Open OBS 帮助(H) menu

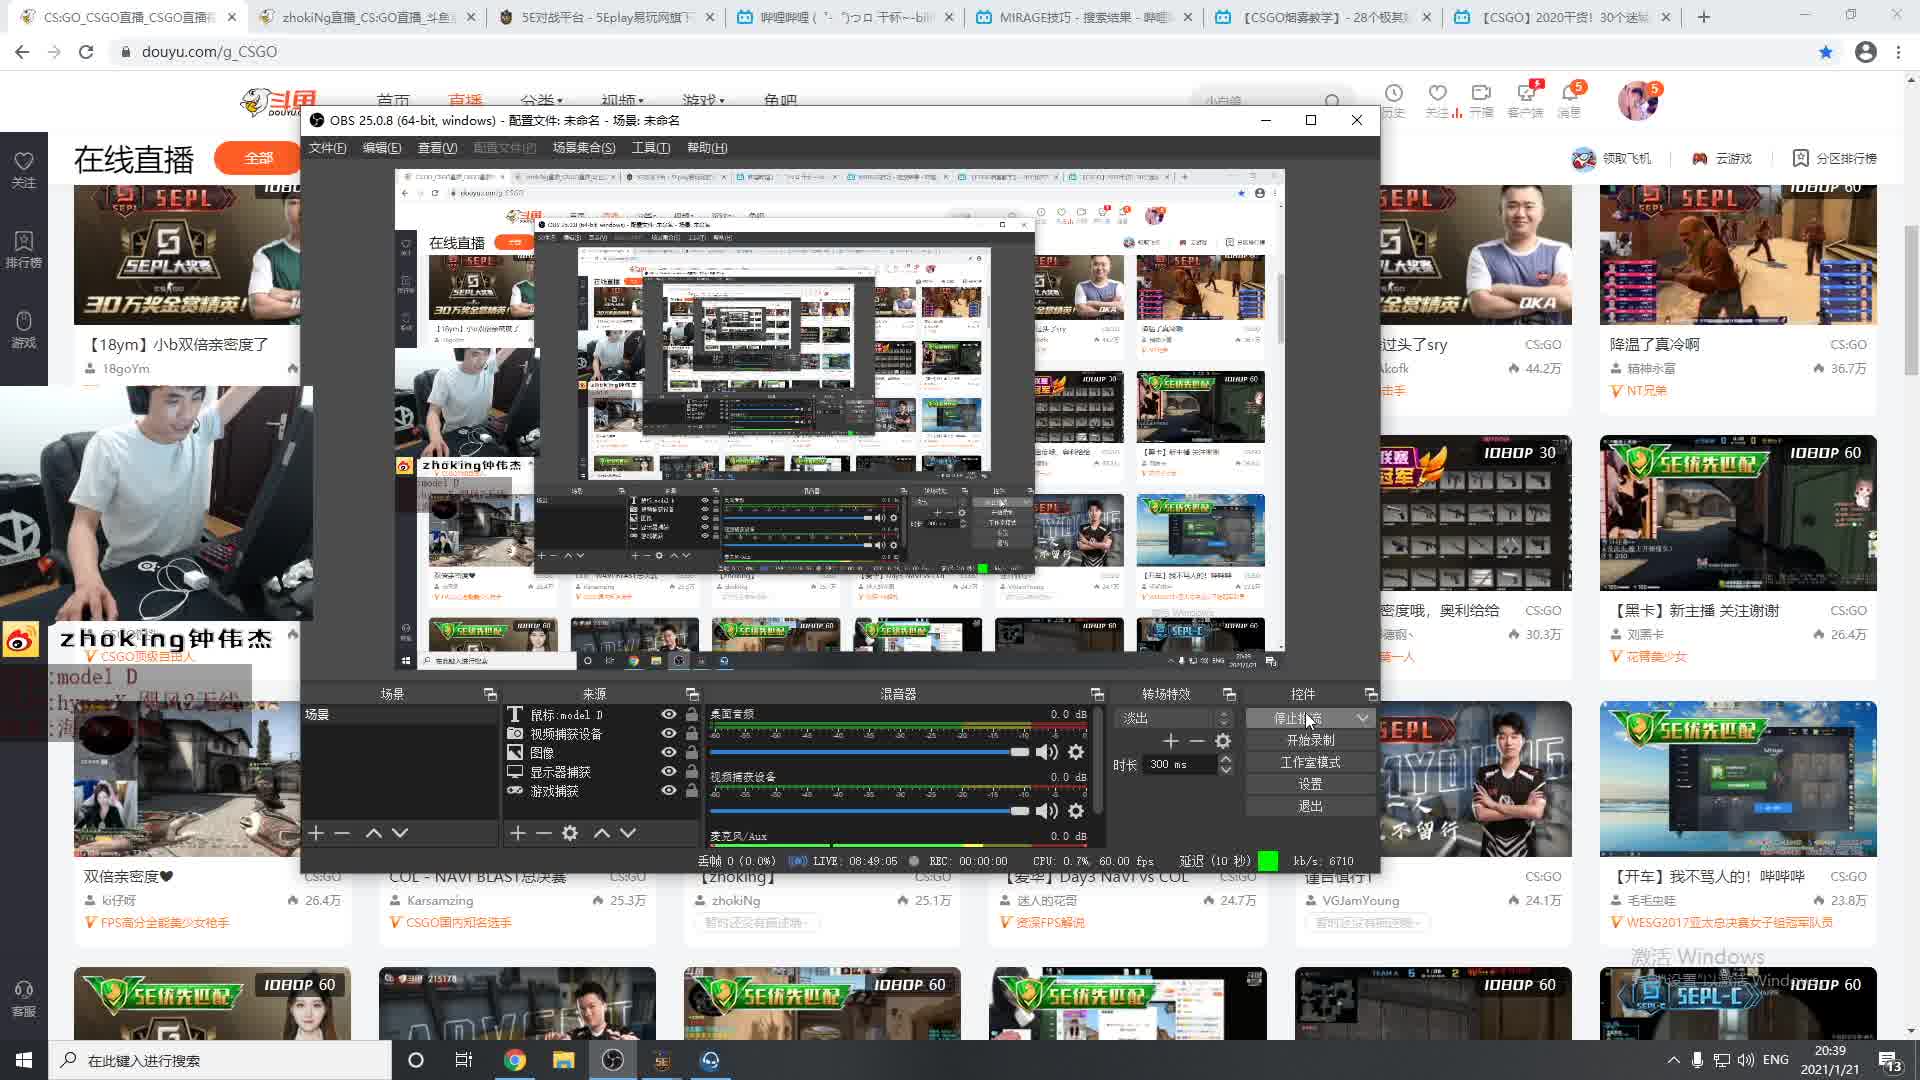pyautogui.click(x=707, y=148)
